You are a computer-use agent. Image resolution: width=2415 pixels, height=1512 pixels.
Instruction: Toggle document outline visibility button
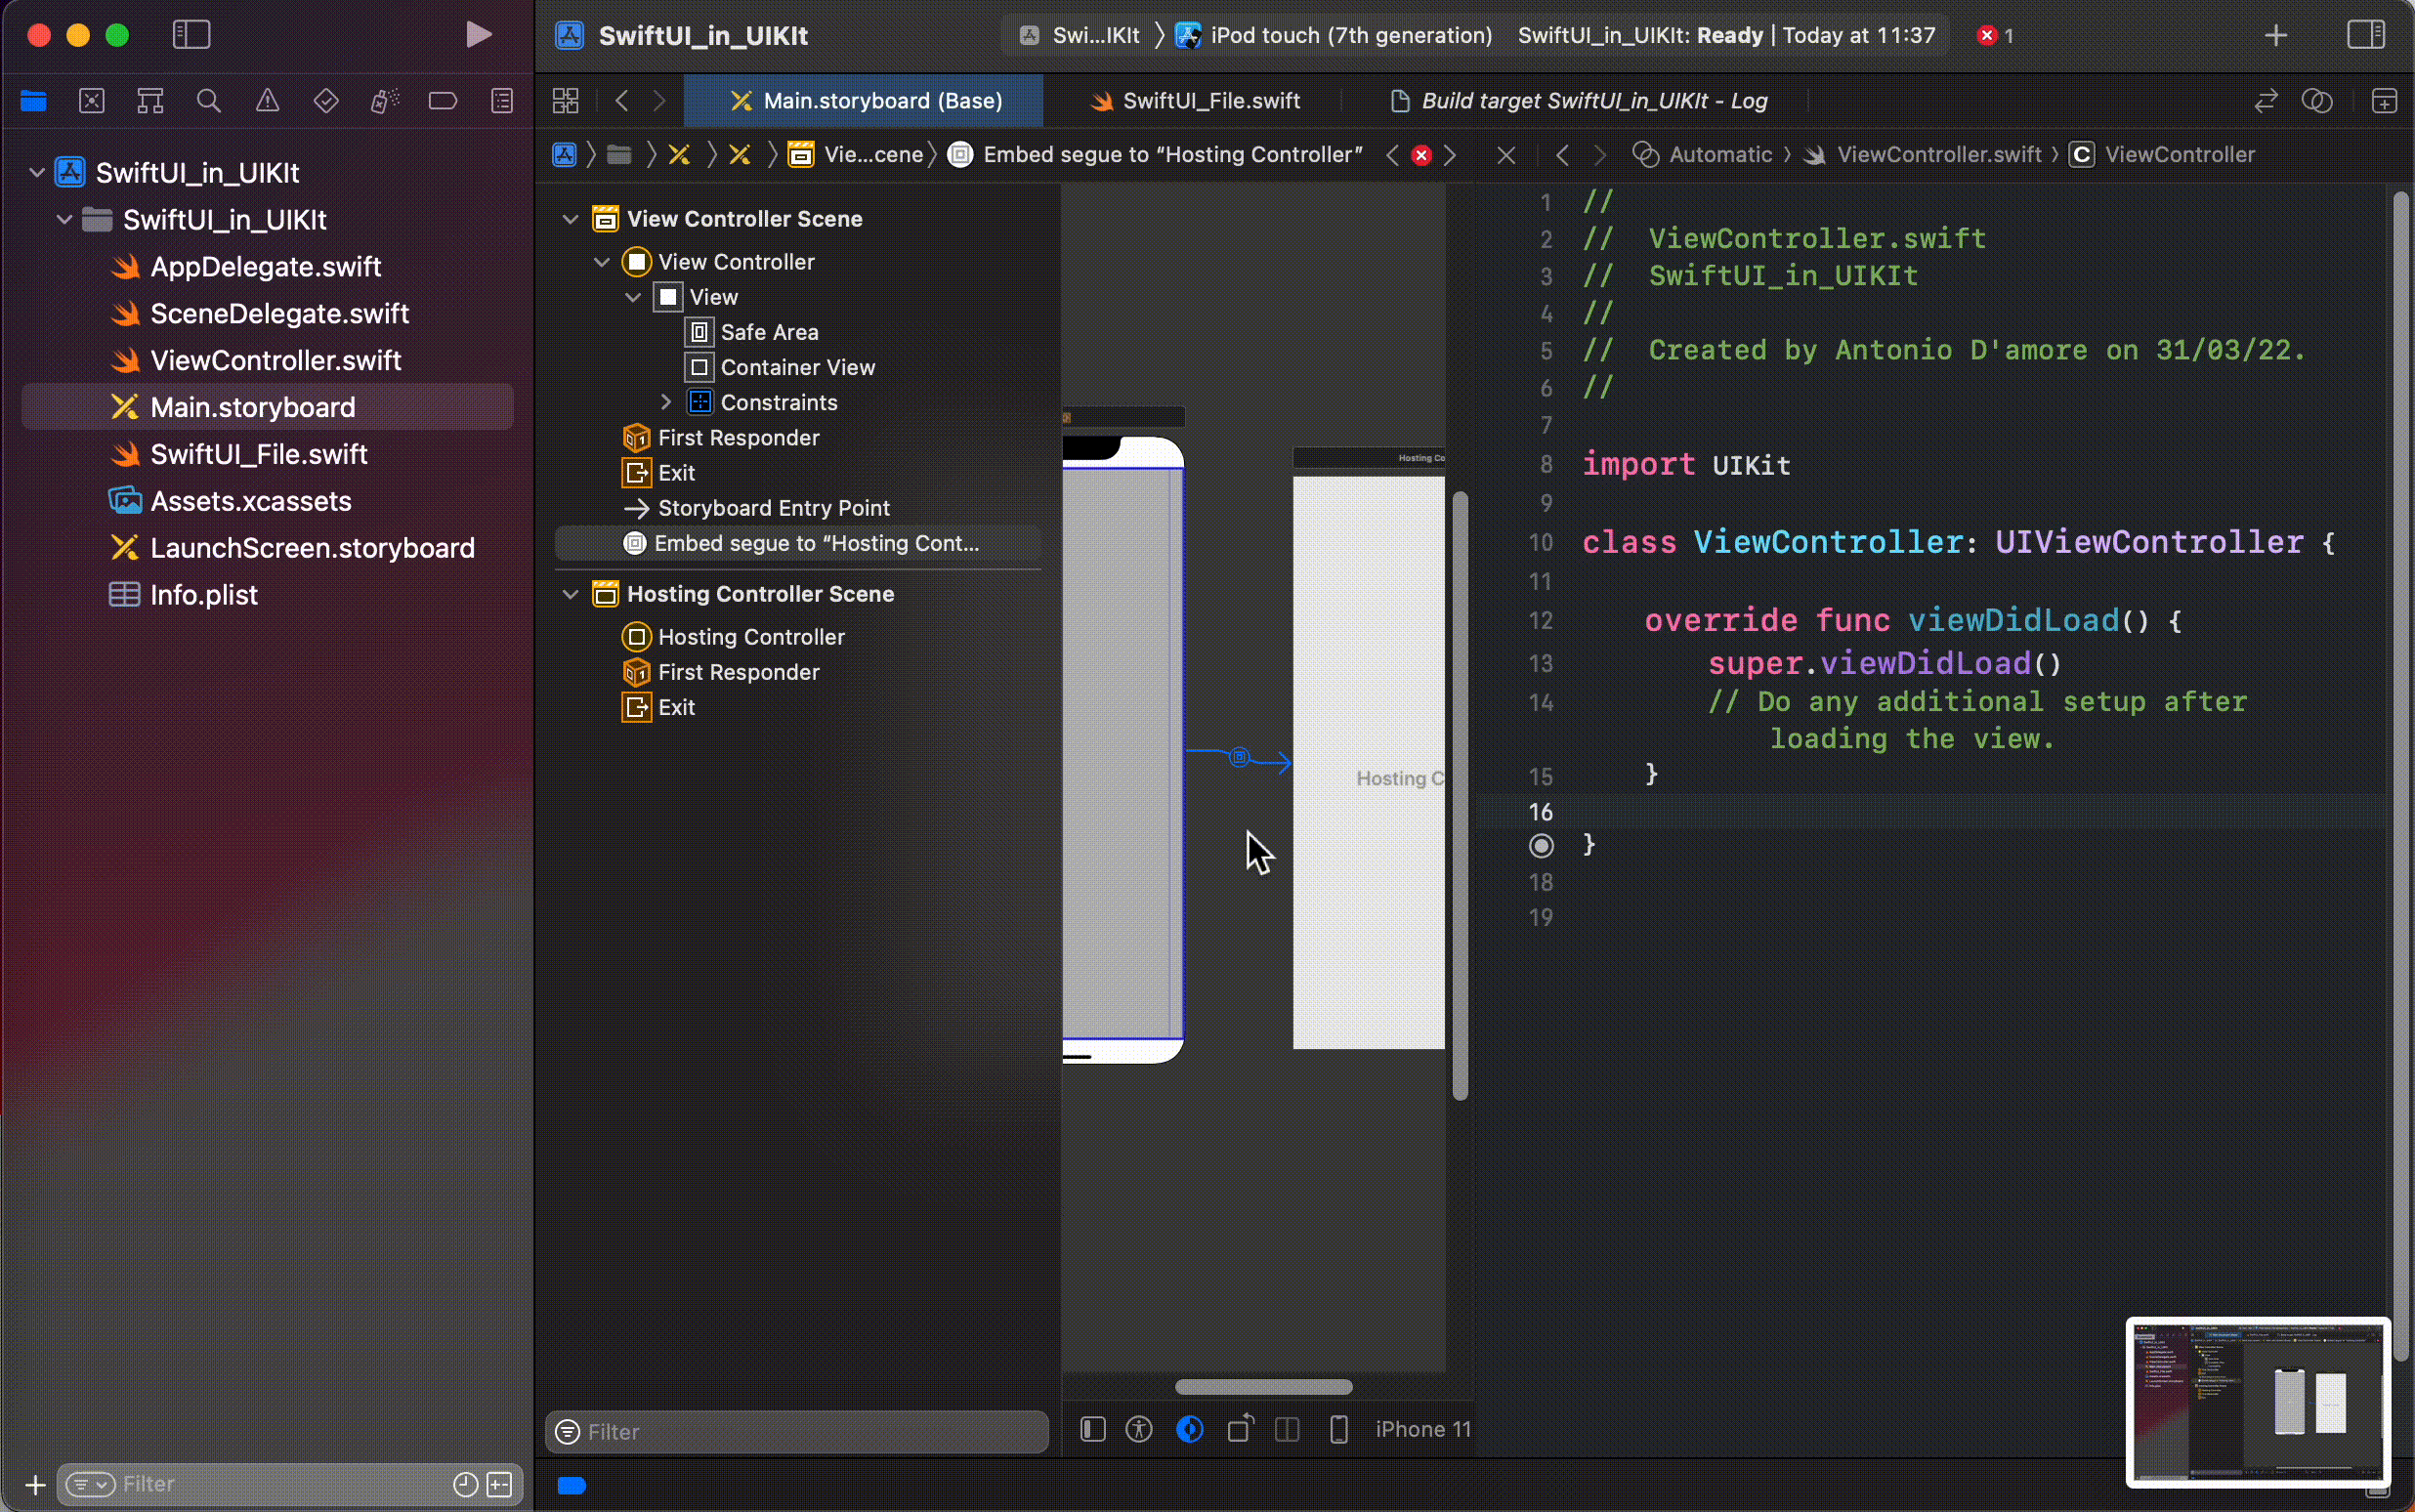click(x=1093, y=1429)
